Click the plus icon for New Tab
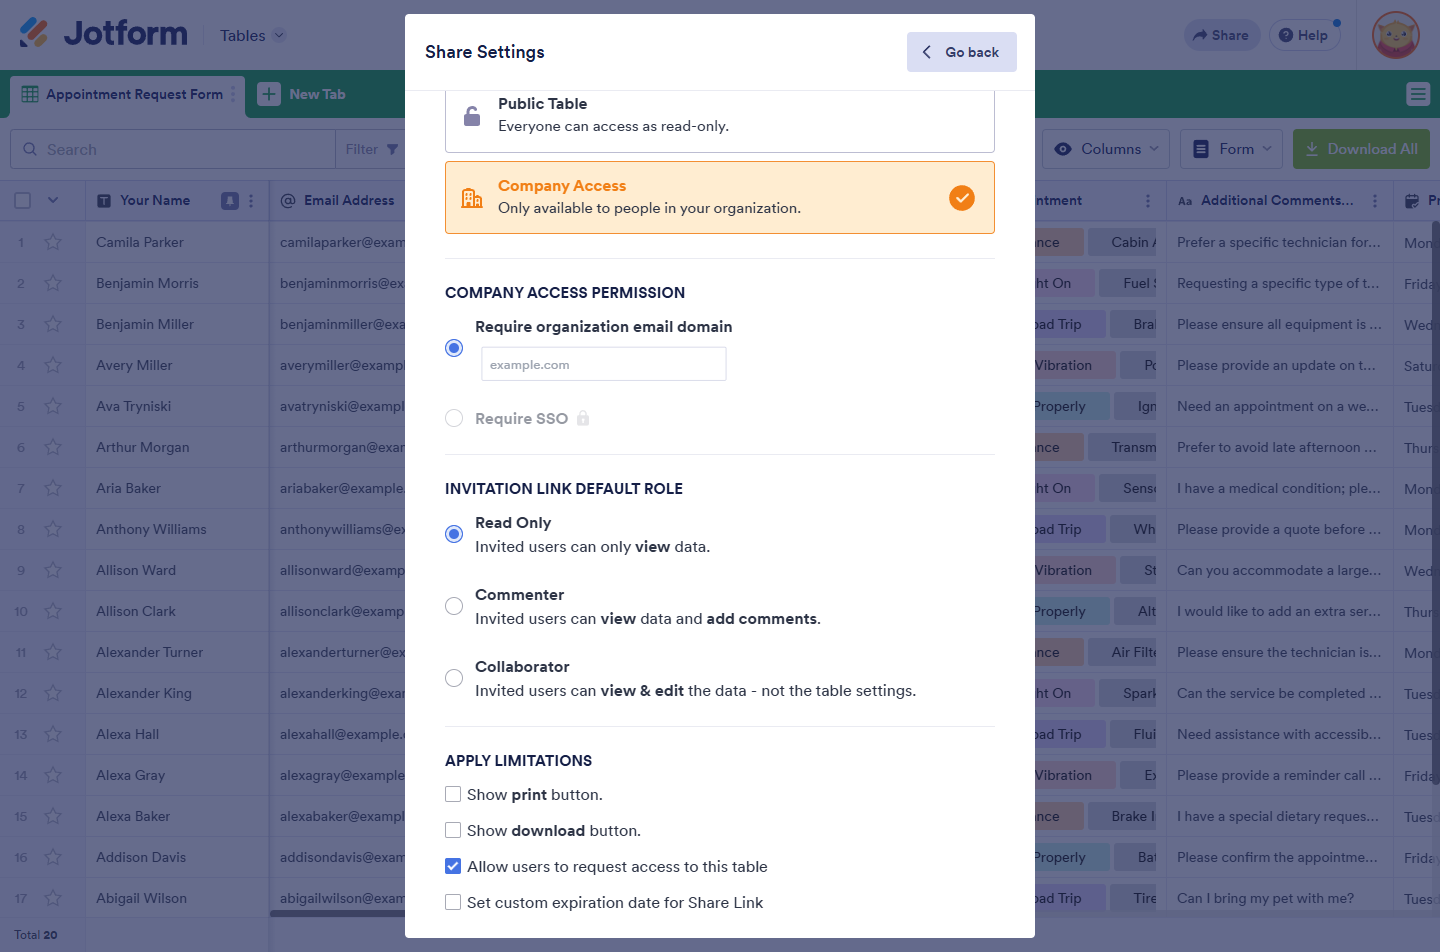This screenshot has height=952, width=1440. (x=269, y=94)
